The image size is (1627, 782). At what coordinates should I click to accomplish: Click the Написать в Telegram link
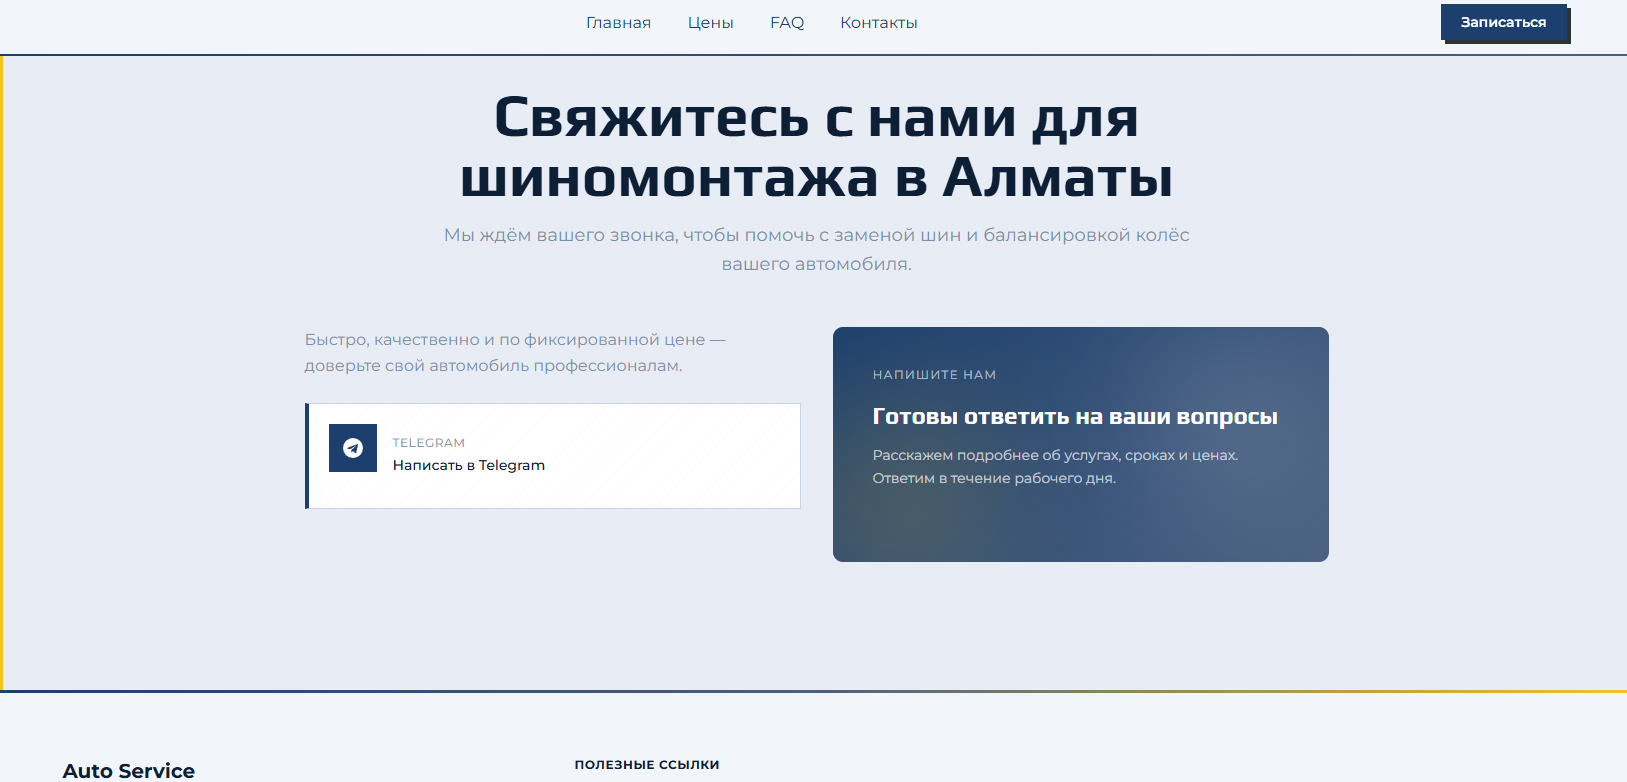click(468, 466)
